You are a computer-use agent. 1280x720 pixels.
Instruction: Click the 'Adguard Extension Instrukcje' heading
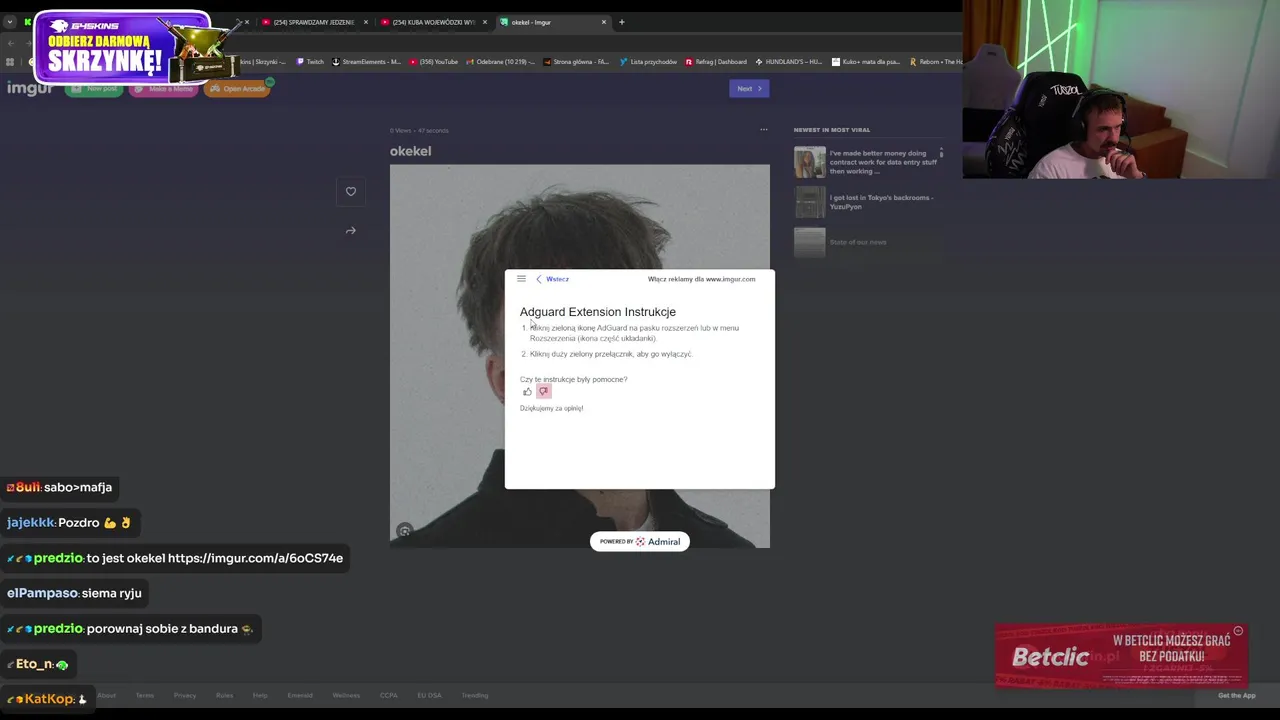(598, 312)
